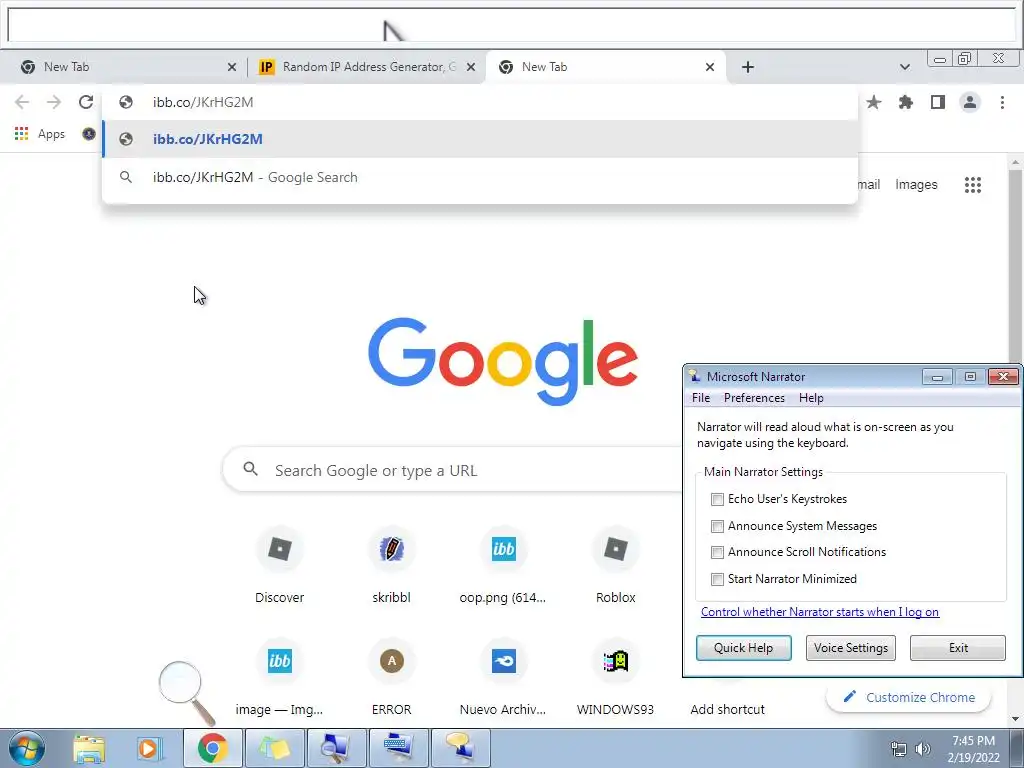This screenshot has height=768, width=1024.
Task: Open the Apps shortcut in bookmarks bar
Action: click(x=40, y=134)
